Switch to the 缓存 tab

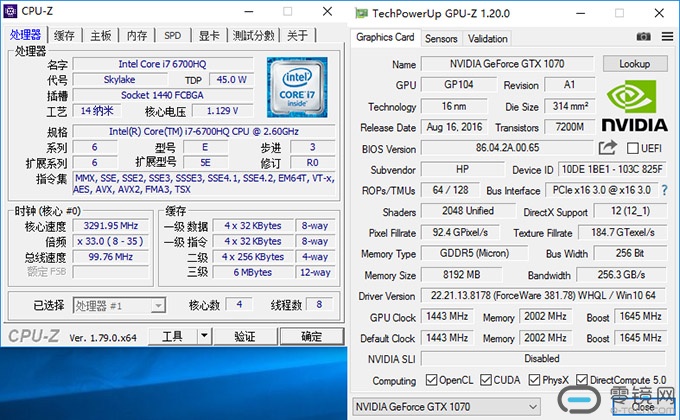pyautogui.click(x=64, y=36)
